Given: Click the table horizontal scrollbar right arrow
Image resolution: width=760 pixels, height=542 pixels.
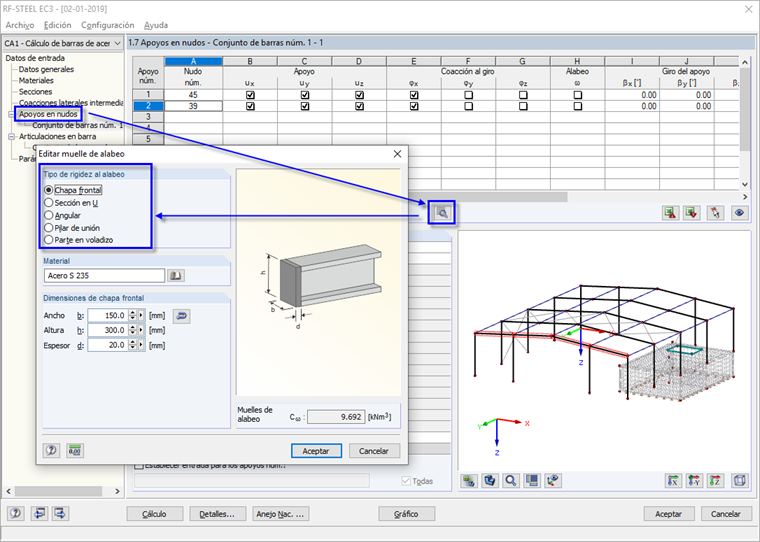Looking at the screenshot, I should [x=745, y=197].
